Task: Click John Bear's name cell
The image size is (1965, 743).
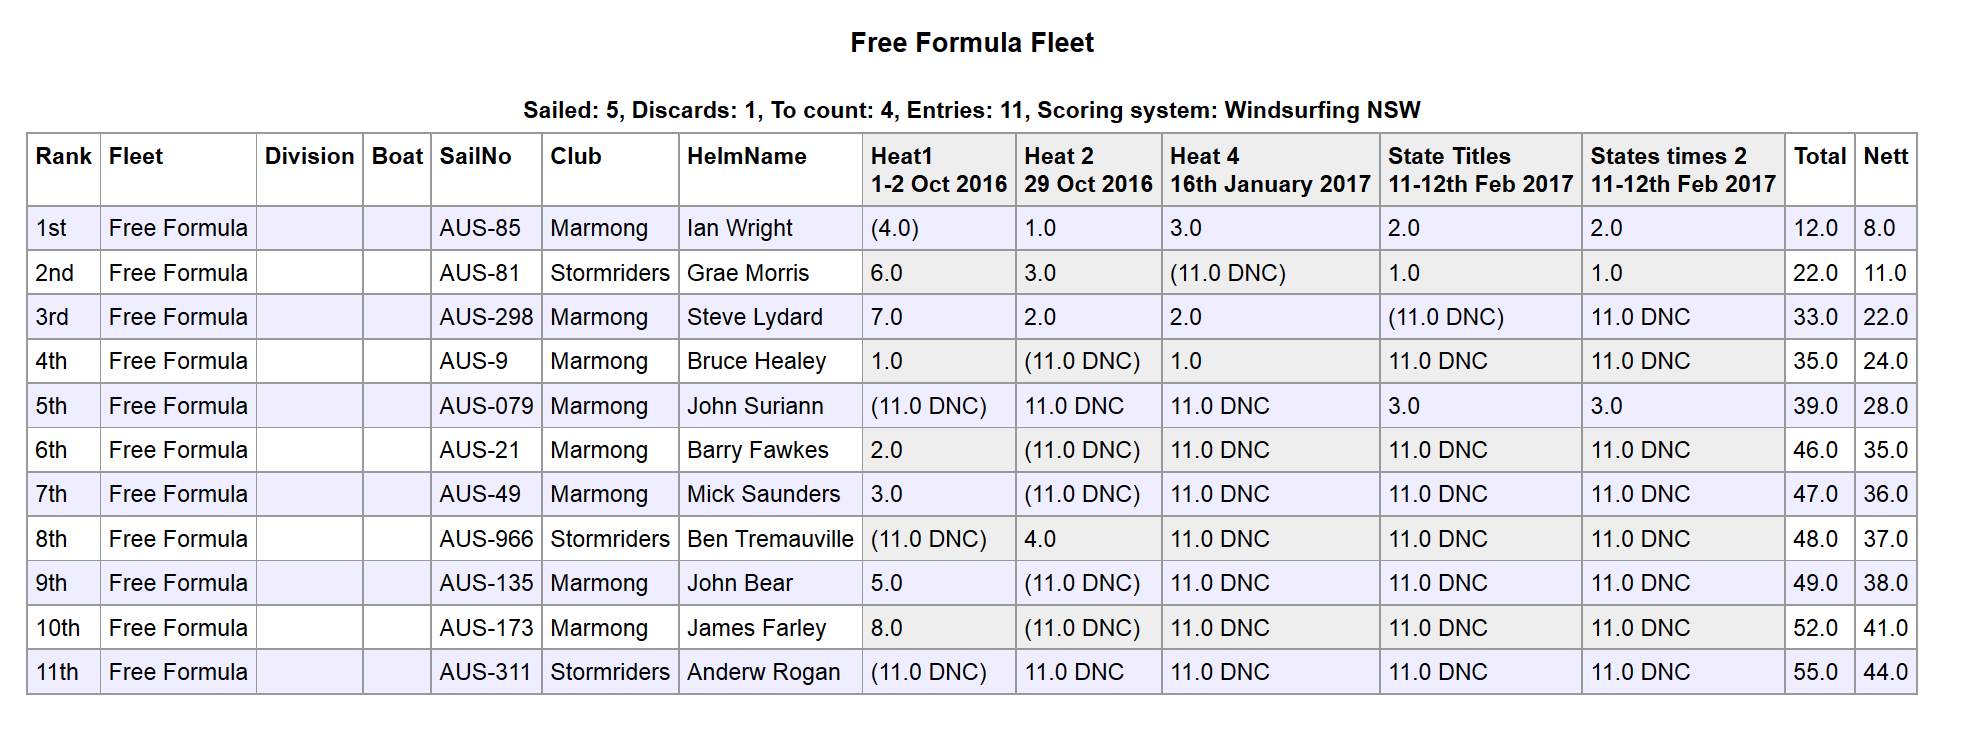Action: 739,583
